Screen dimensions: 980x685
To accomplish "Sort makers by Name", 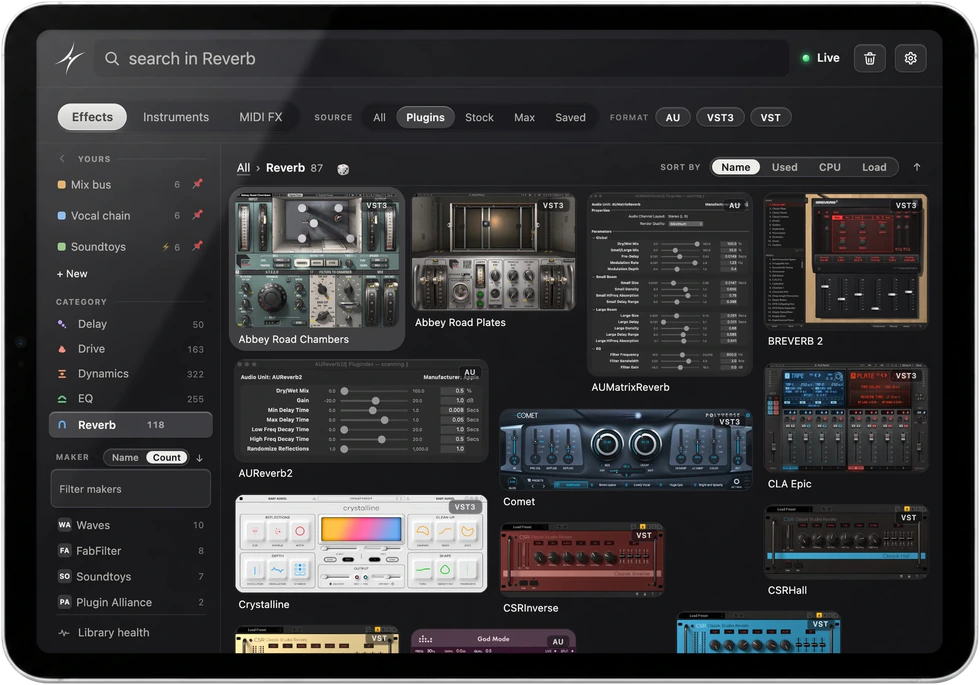I will click(x=125, y=458).
